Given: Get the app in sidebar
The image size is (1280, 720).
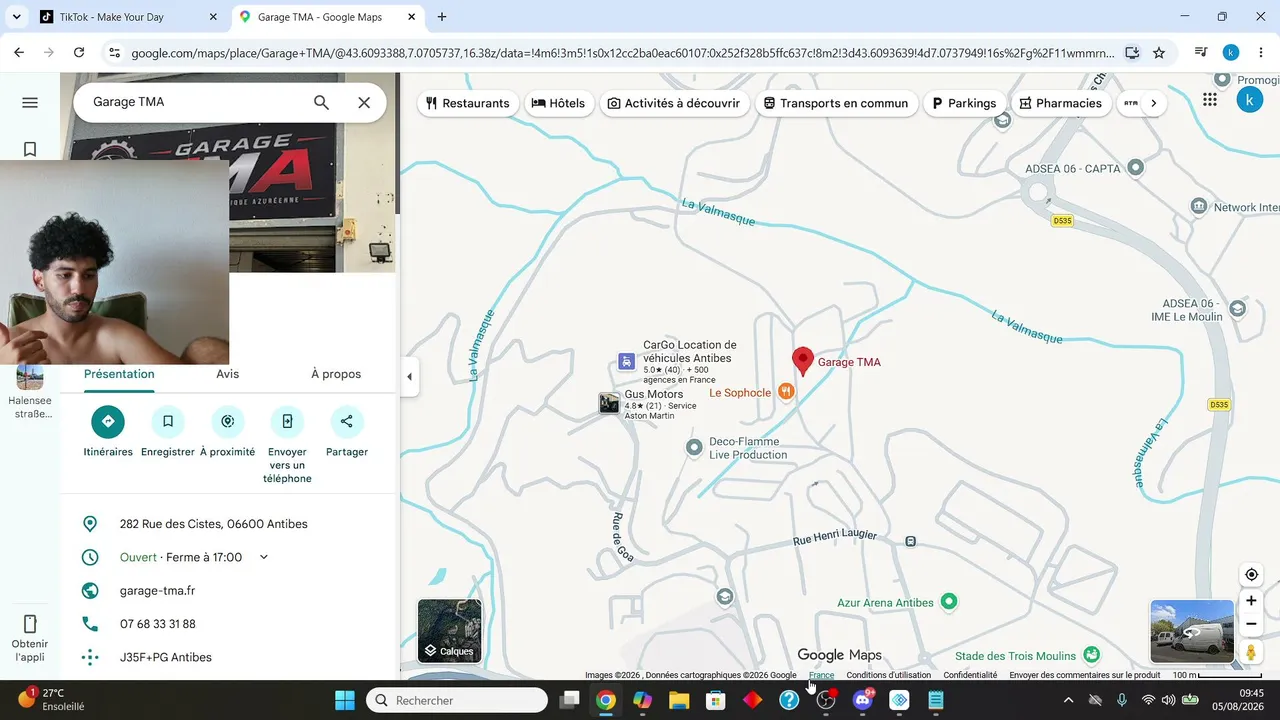Looking at the screenshot, I should [x=30, y=637].
